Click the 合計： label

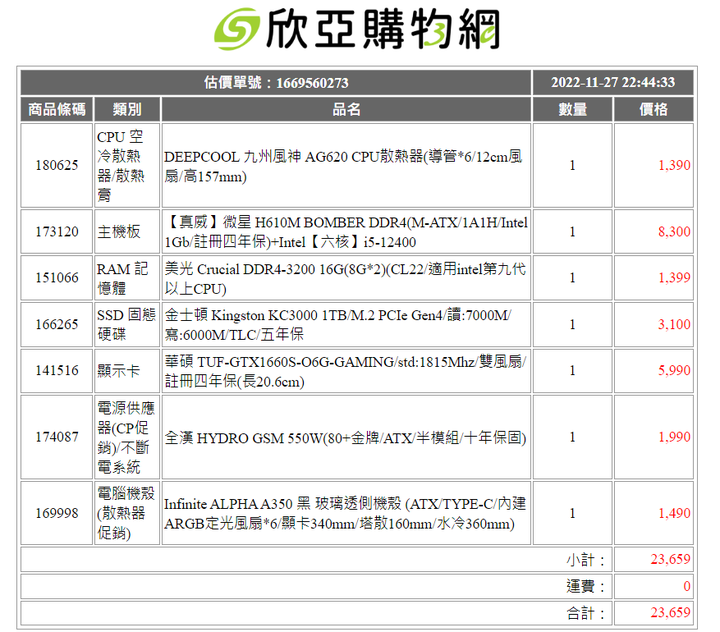[x=585, y=613]
